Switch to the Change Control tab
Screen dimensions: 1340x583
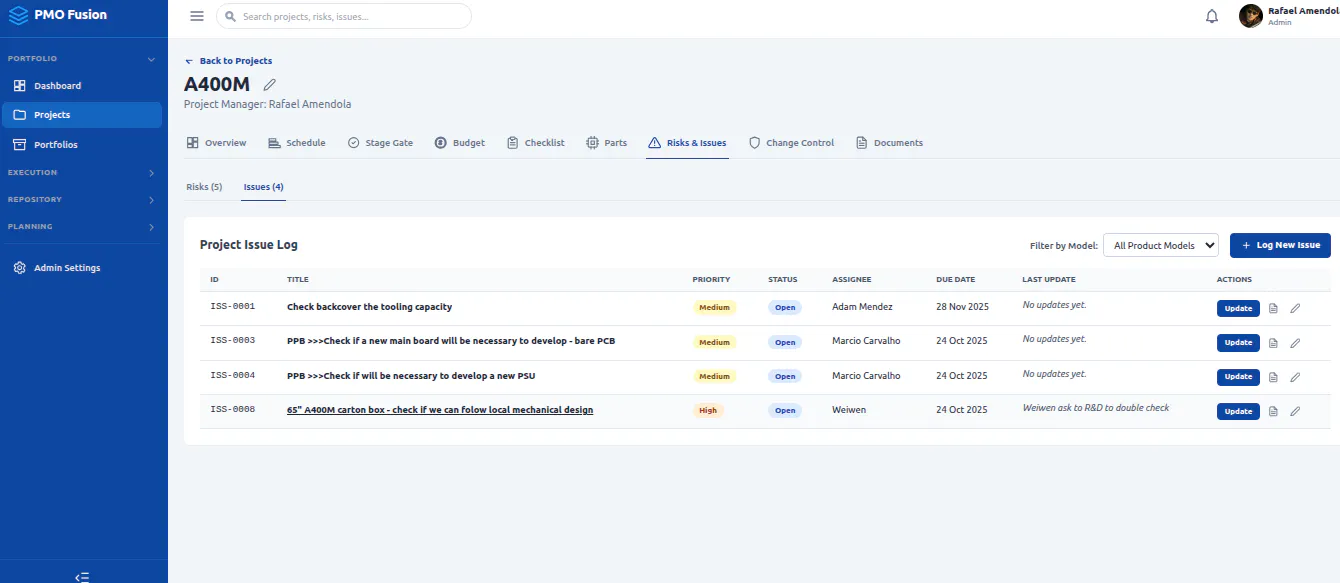[791, 143]
